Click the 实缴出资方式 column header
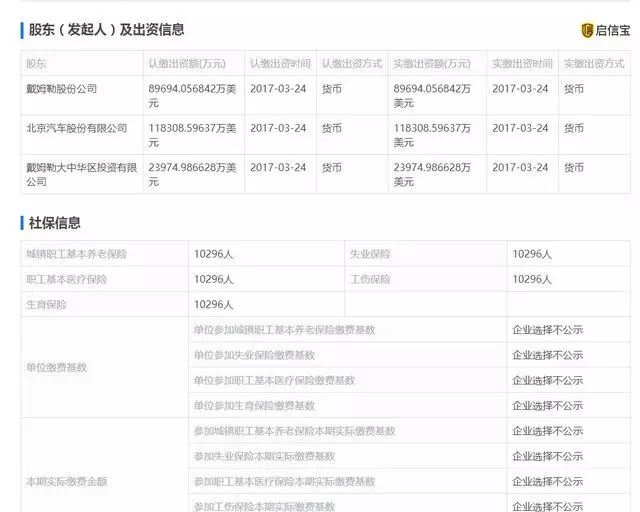Screen dimensions: 640x512 click(x=594, y=64)
